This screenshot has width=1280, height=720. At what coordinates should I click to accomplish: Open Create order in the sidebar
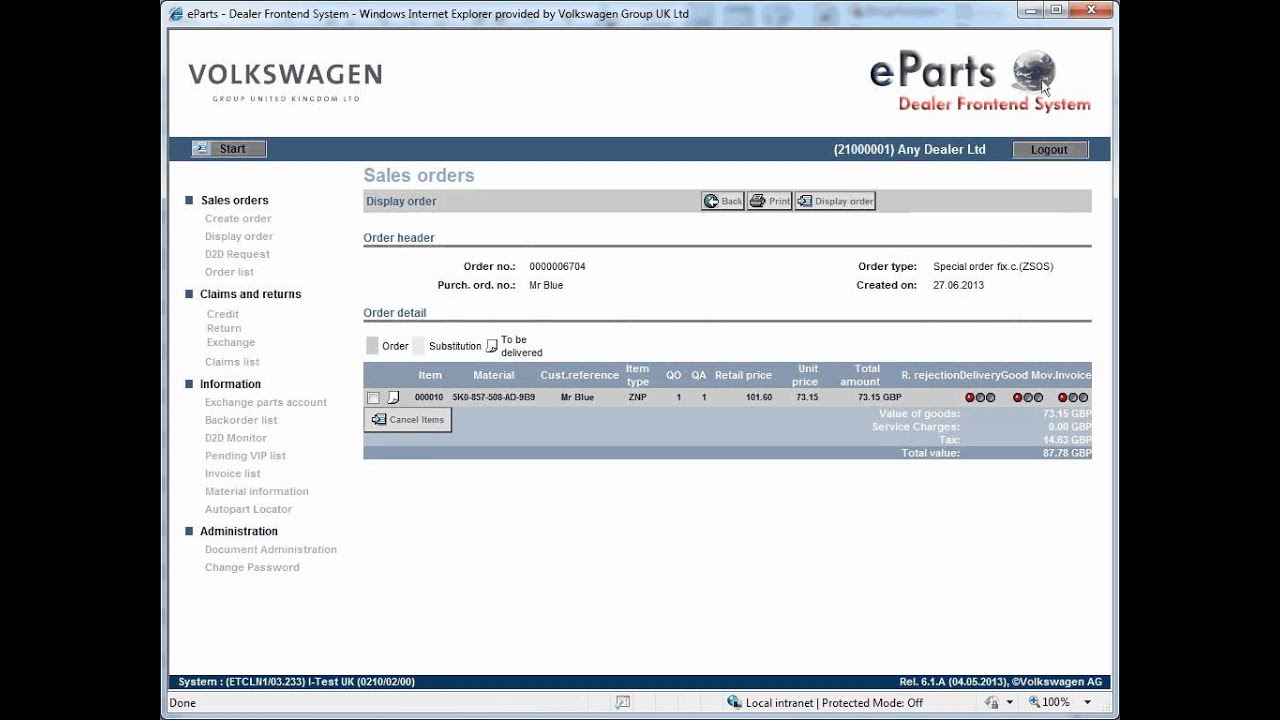click(238, 218)
